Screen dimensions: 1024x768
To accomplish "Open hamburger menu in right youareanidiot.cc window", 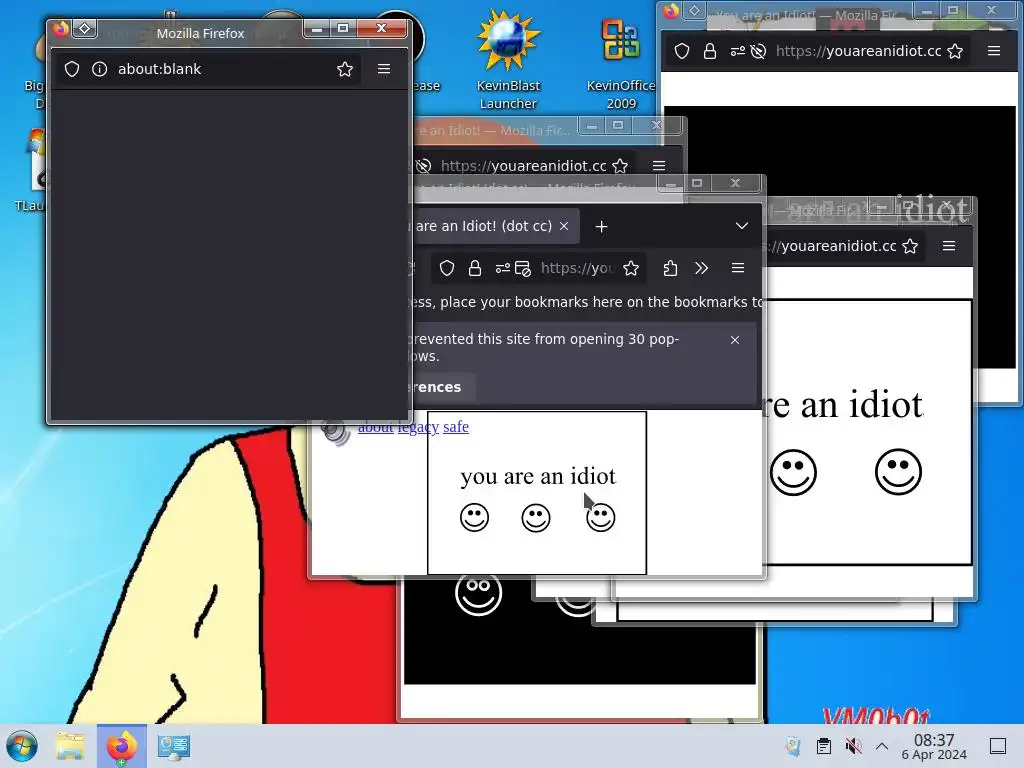I will click(949, 246).
